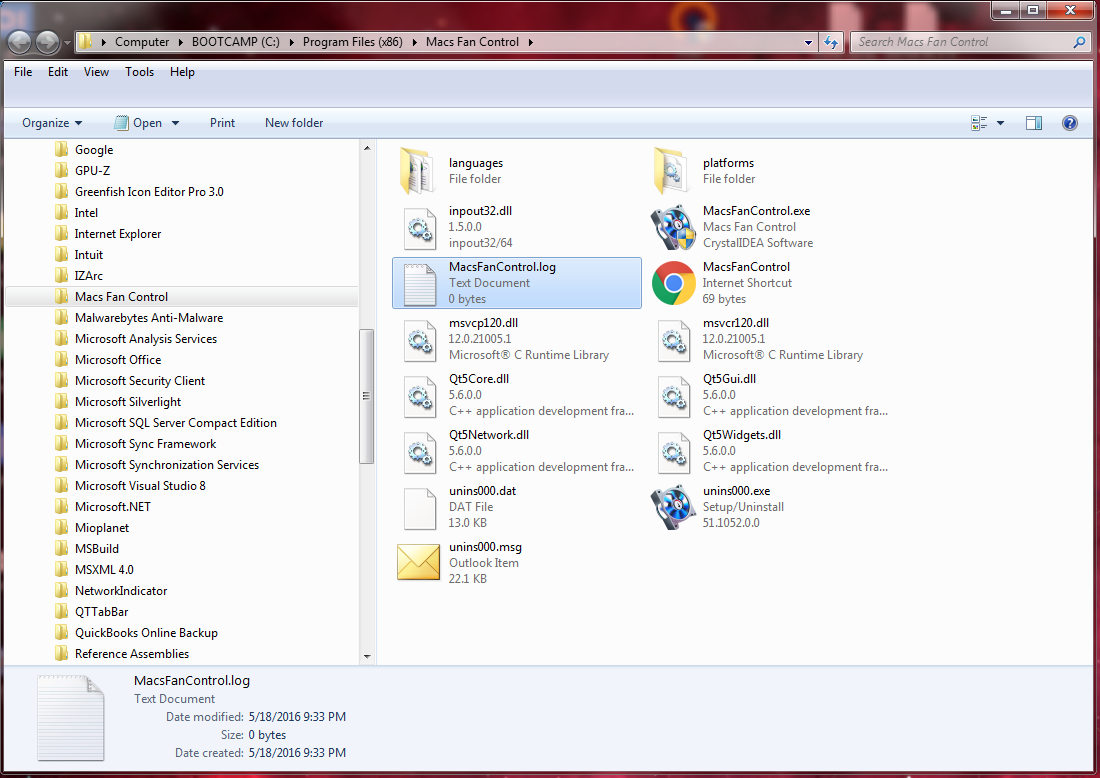Select QuickBooks Online Backup folder
1100x778 pixels.
coord(146,633)
